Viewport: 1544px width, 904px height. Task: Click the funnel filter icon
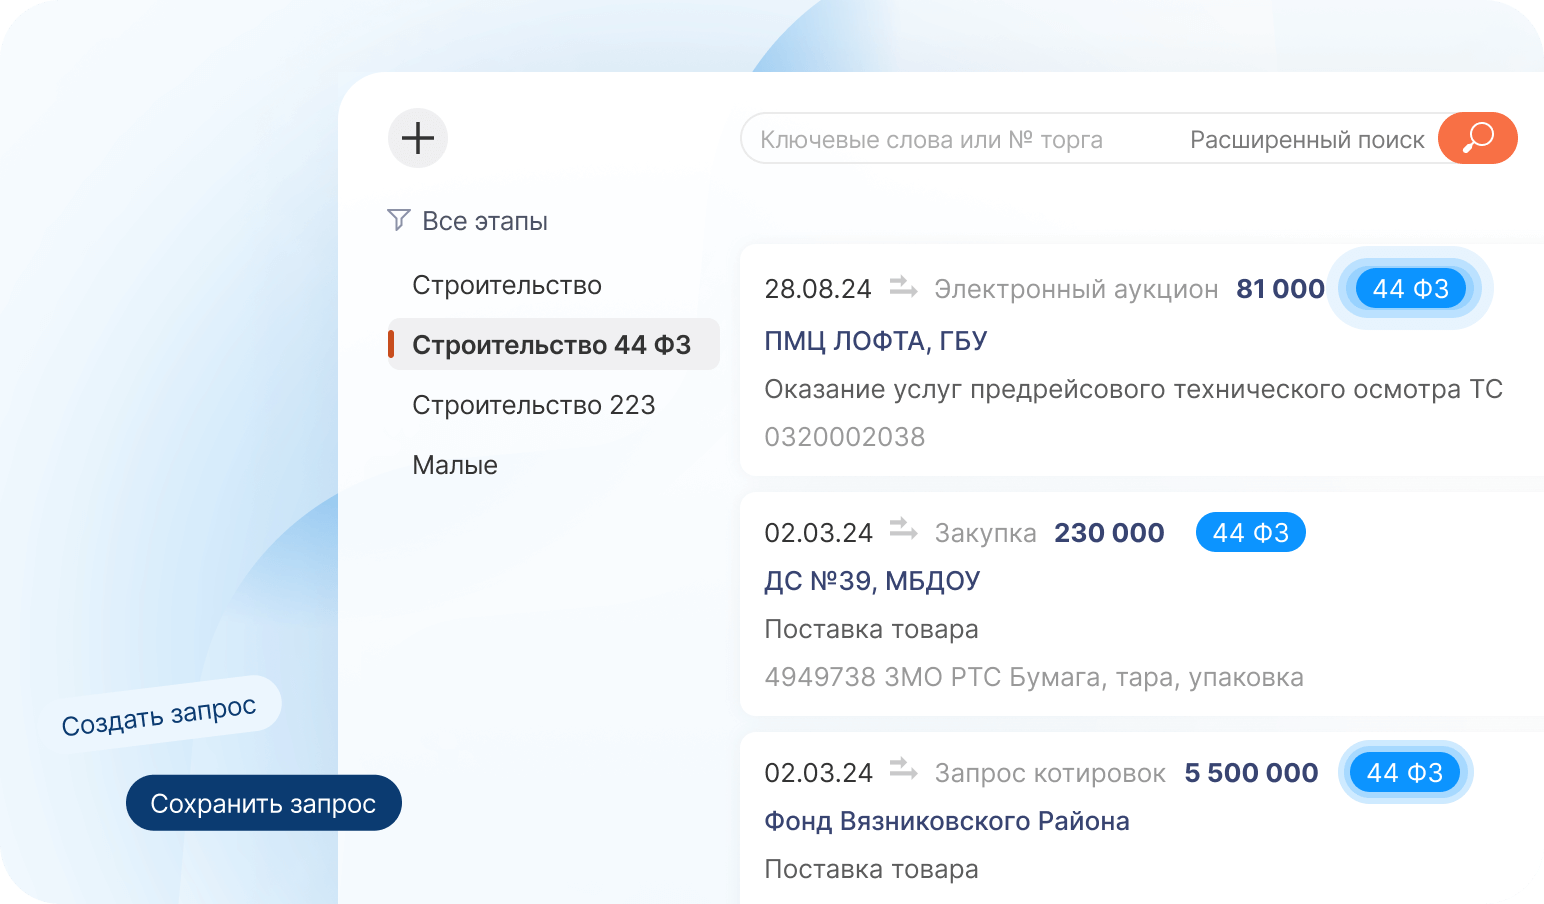click(x=398, y=220)
